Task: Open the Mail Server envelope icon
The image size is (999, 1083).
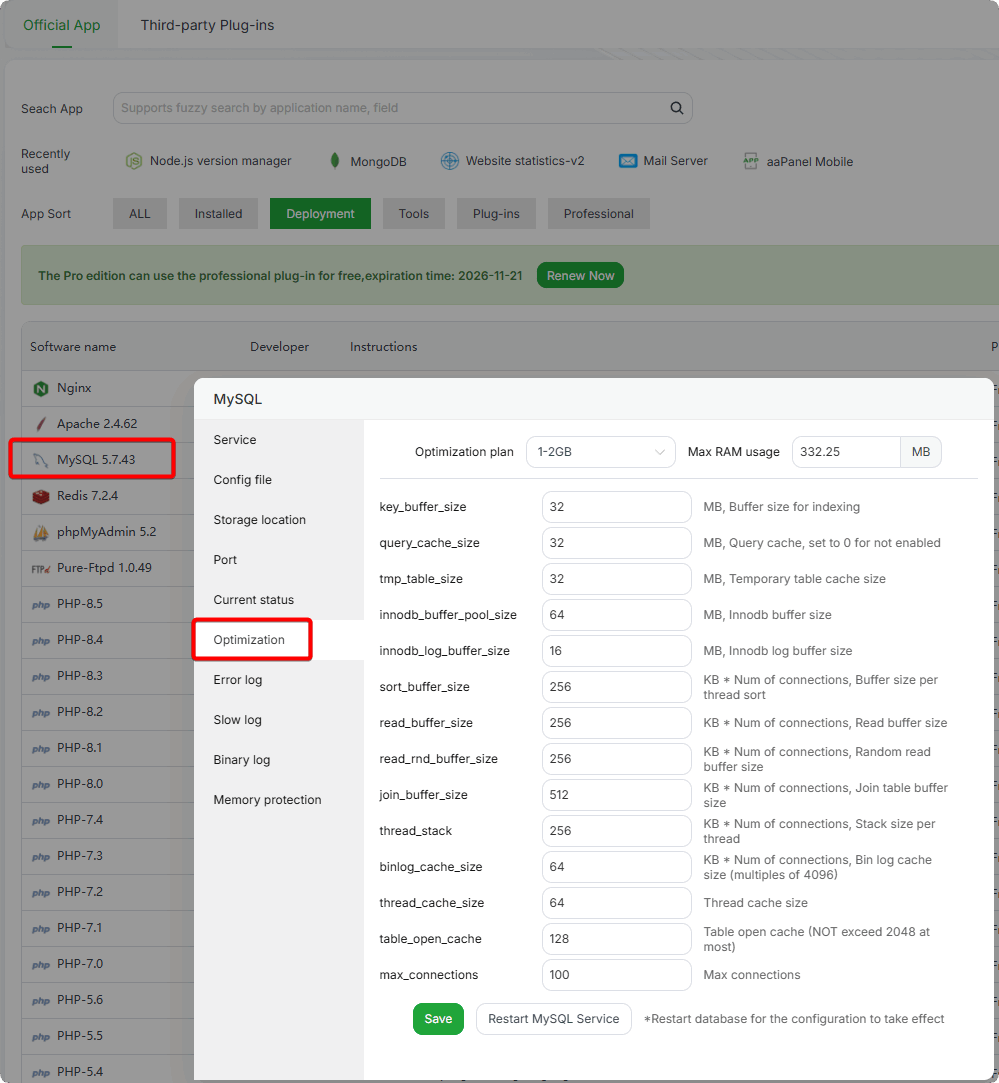Action: click(628, 161)
